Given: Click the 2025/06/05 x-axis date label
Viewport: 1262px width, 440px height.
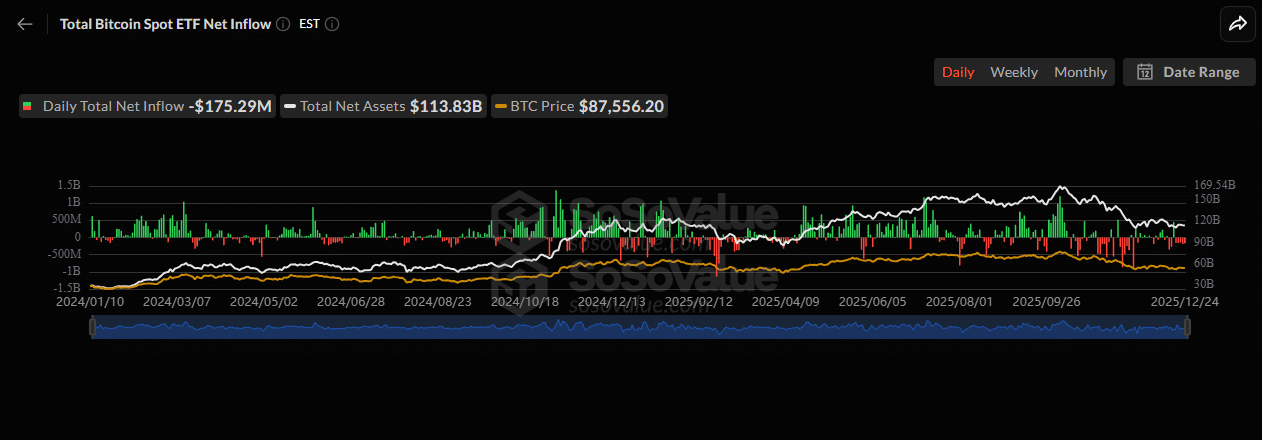Looking at the screenshot, I should tap(872, 300).
